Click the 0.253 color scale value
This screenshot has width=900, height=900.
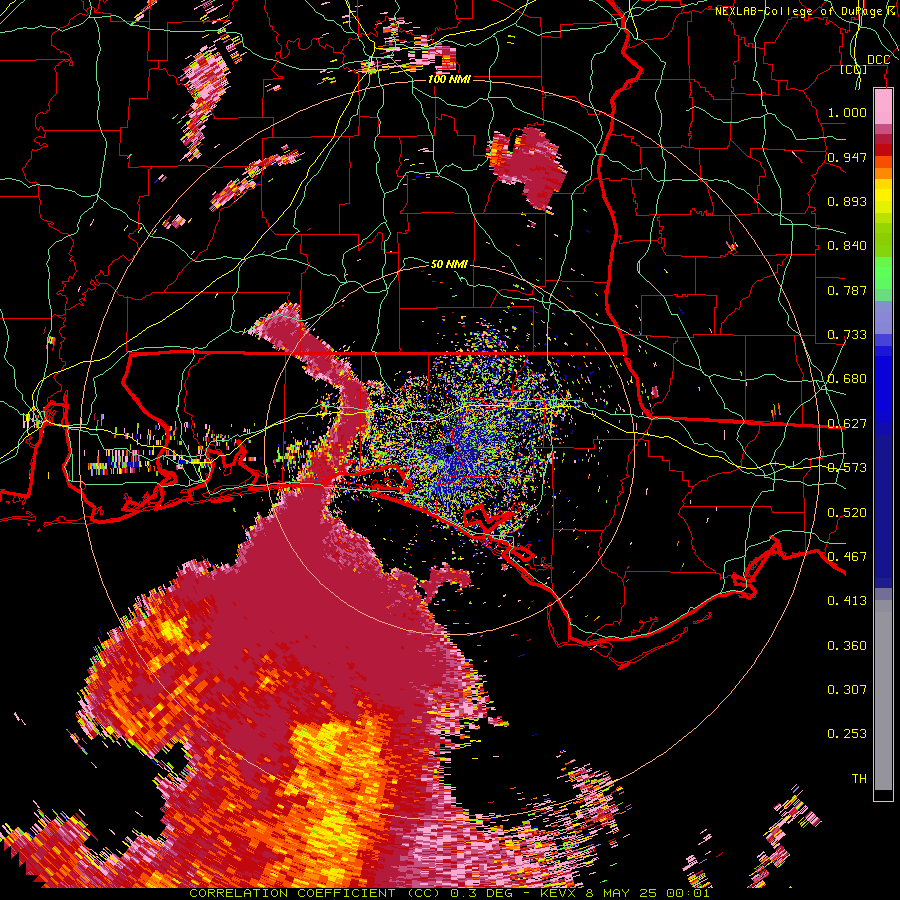[x=847, y=734]
